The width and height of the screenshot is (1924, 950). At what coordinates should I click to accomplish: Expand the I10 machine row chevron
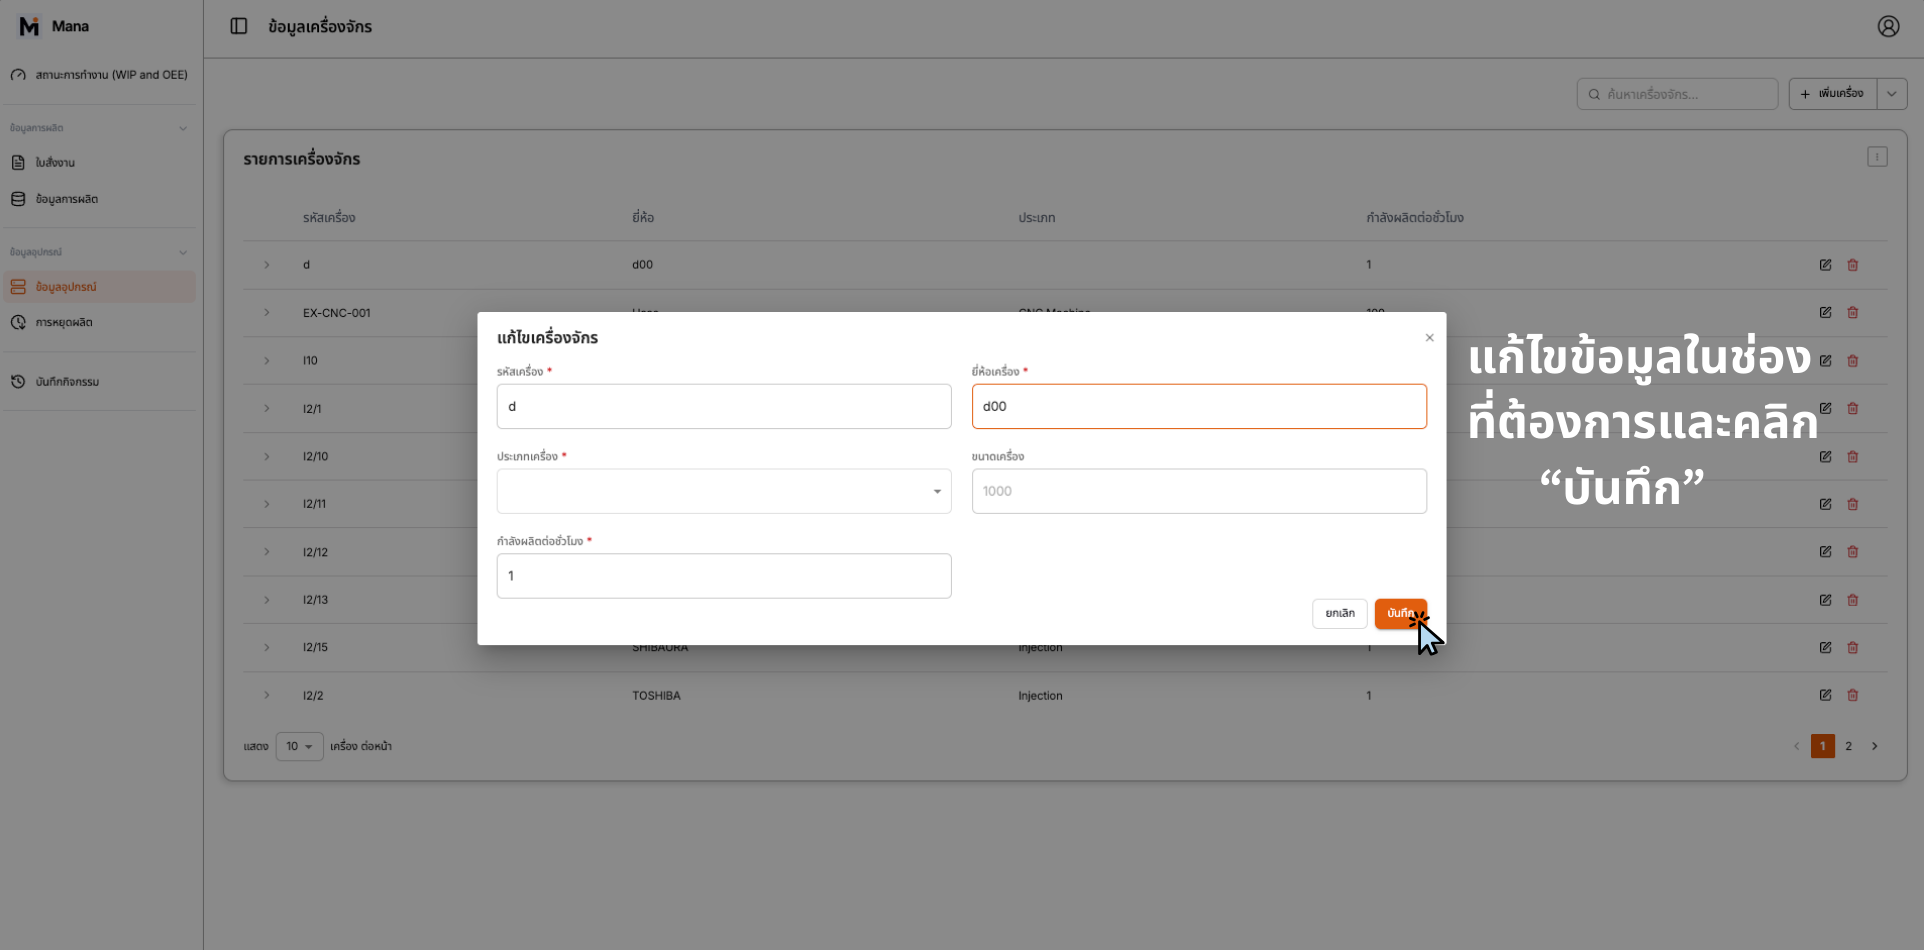[x=266, y=360]
